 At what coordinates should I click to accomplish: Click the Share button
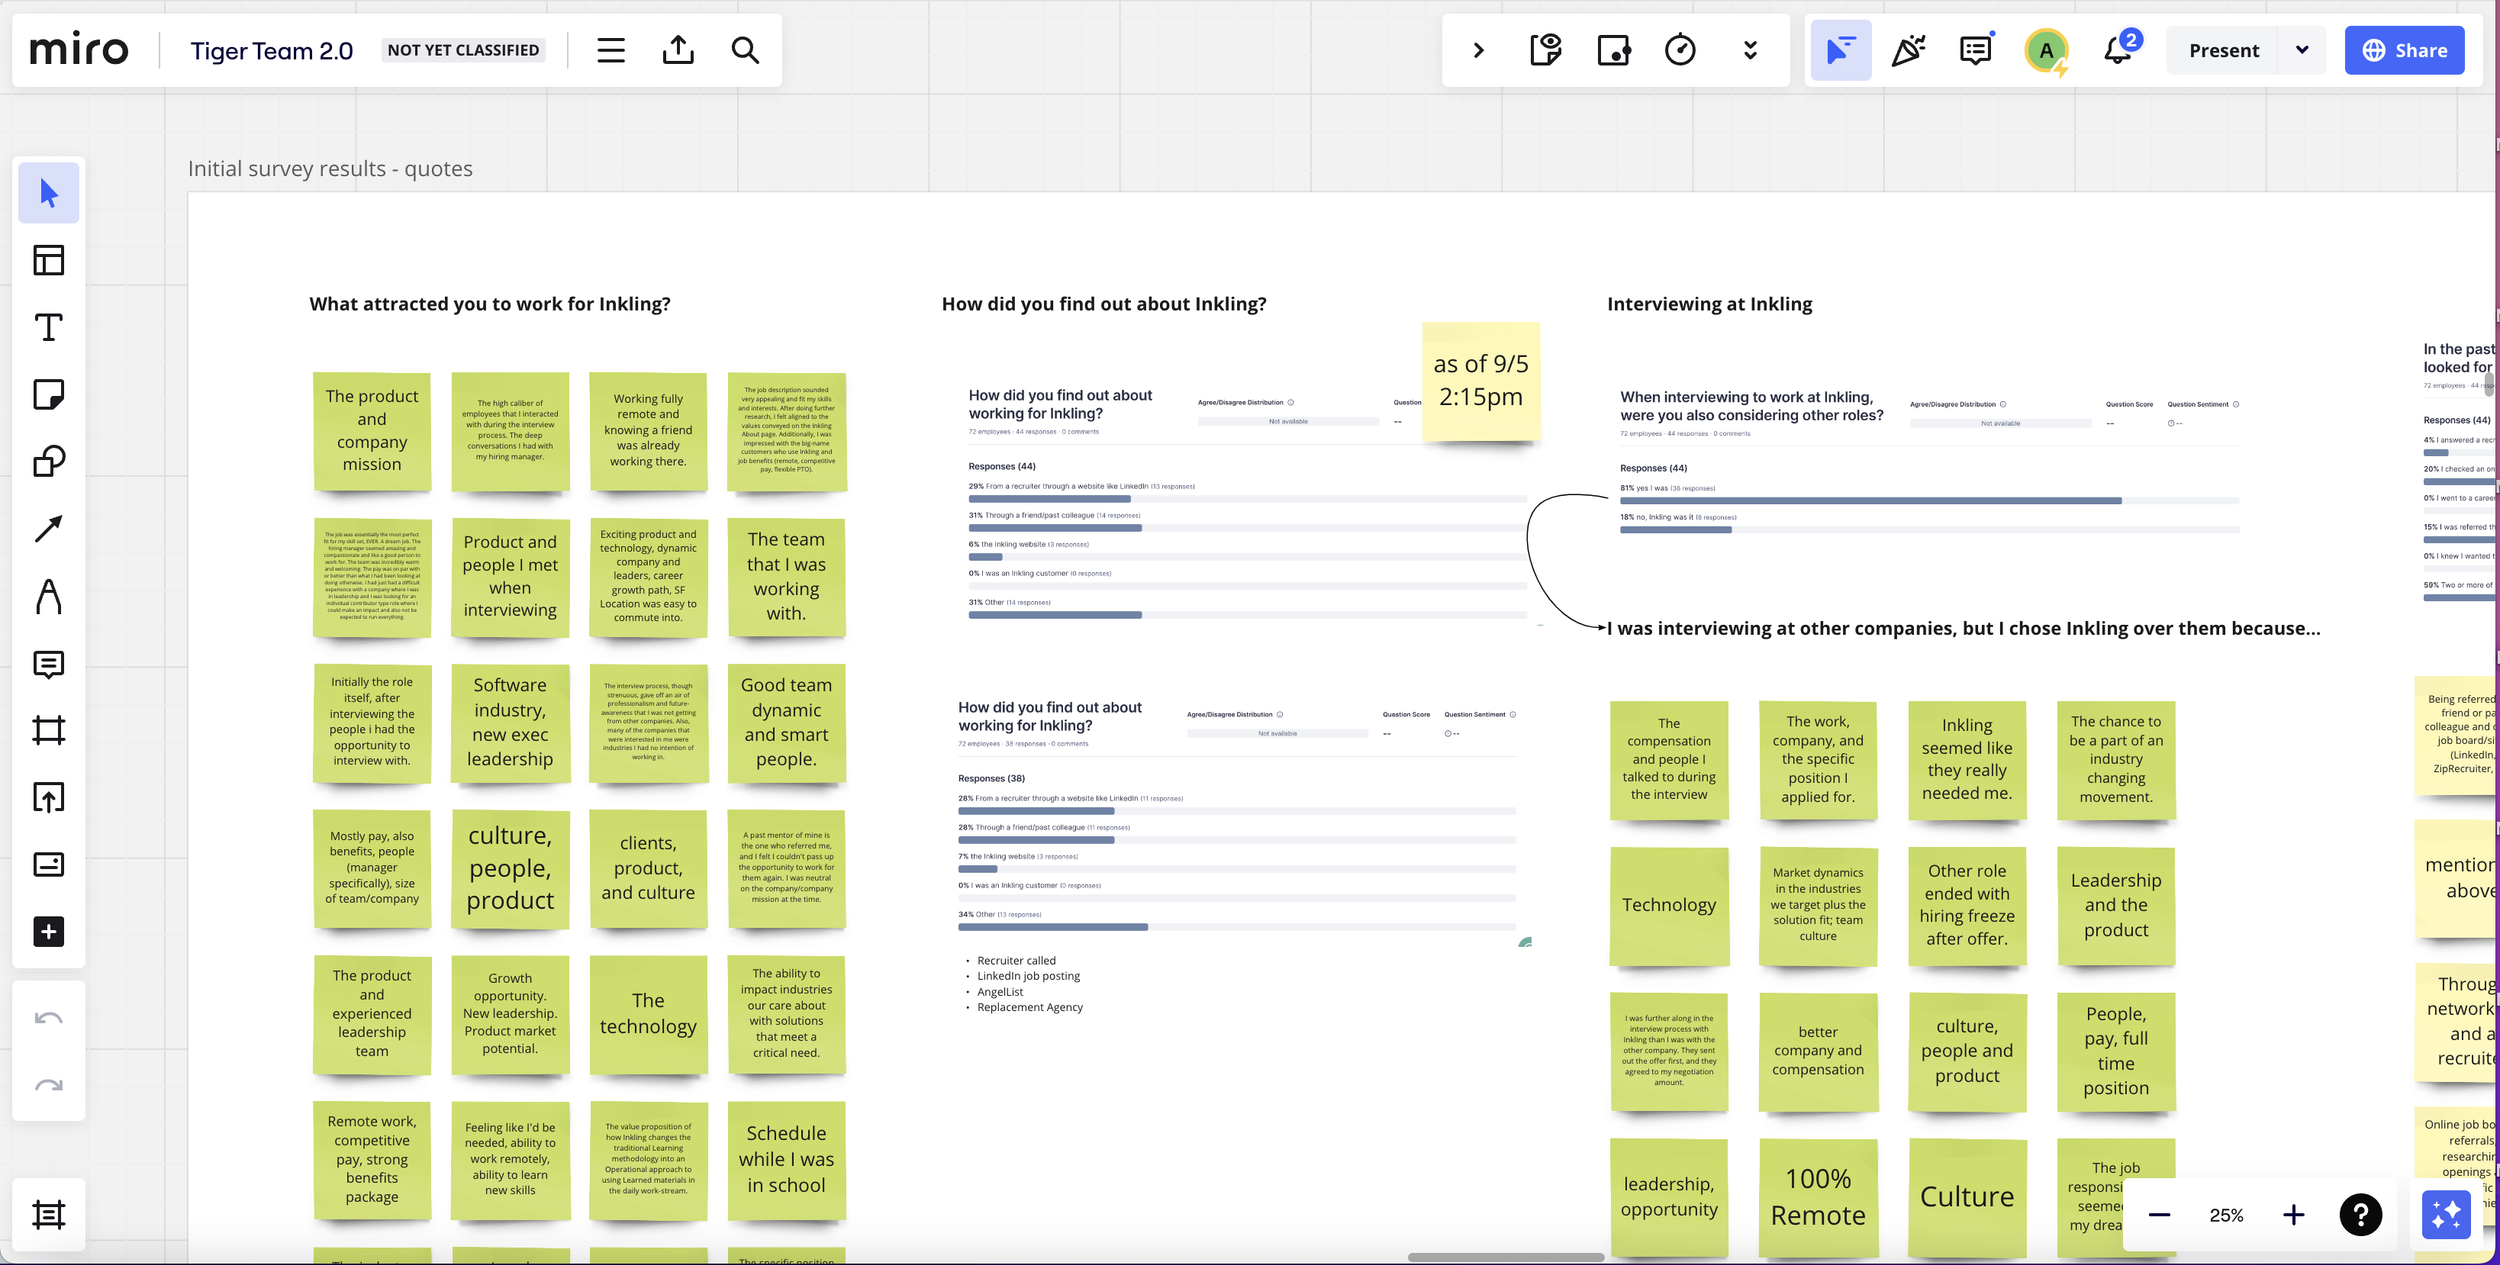[2404, 50]
